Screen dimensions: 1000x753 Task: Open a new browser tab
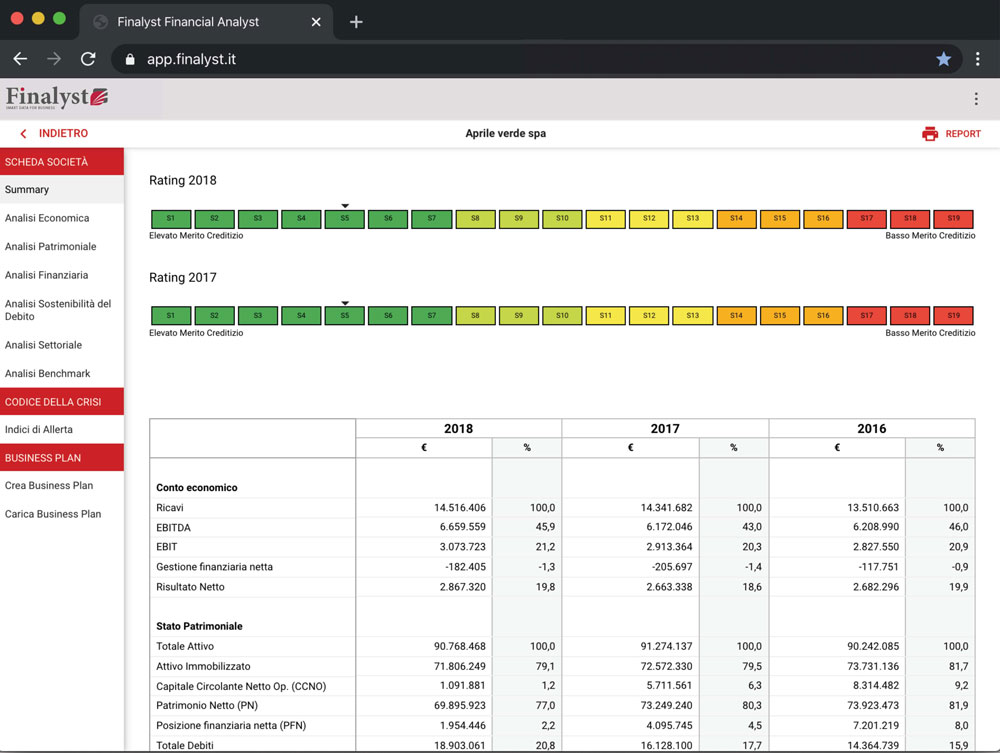[x=356, y=21]
